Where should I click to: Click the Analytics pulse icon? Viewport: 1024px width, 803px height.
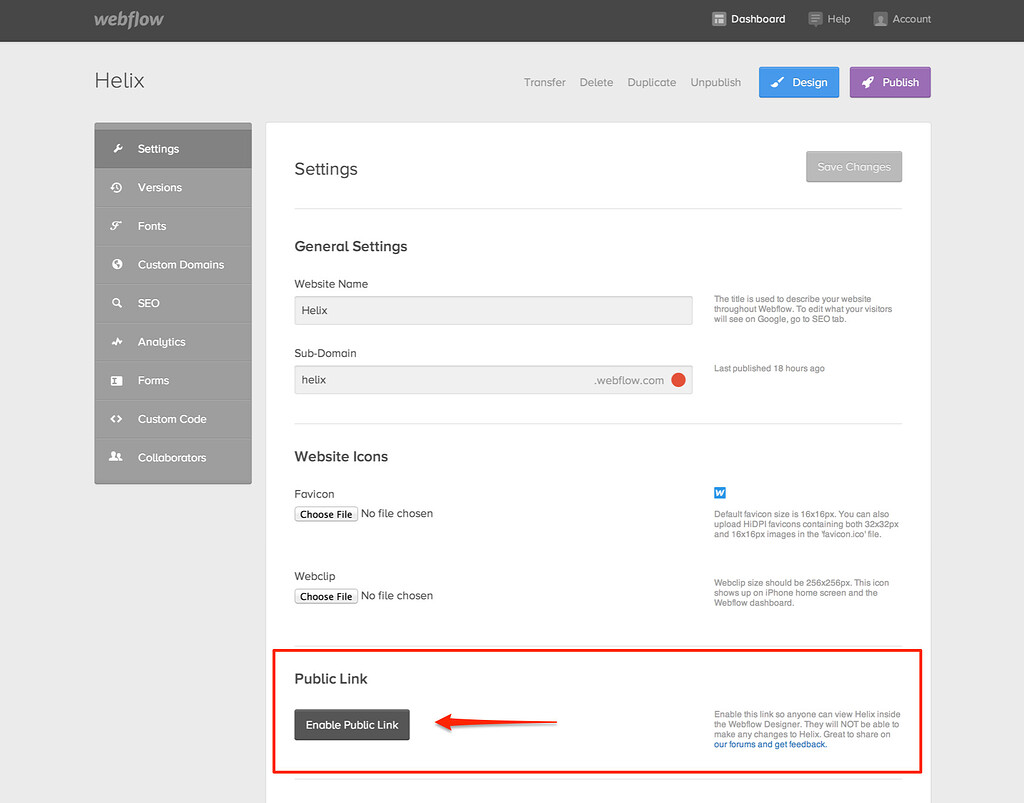pyautogui.click(x=117, y=341)
